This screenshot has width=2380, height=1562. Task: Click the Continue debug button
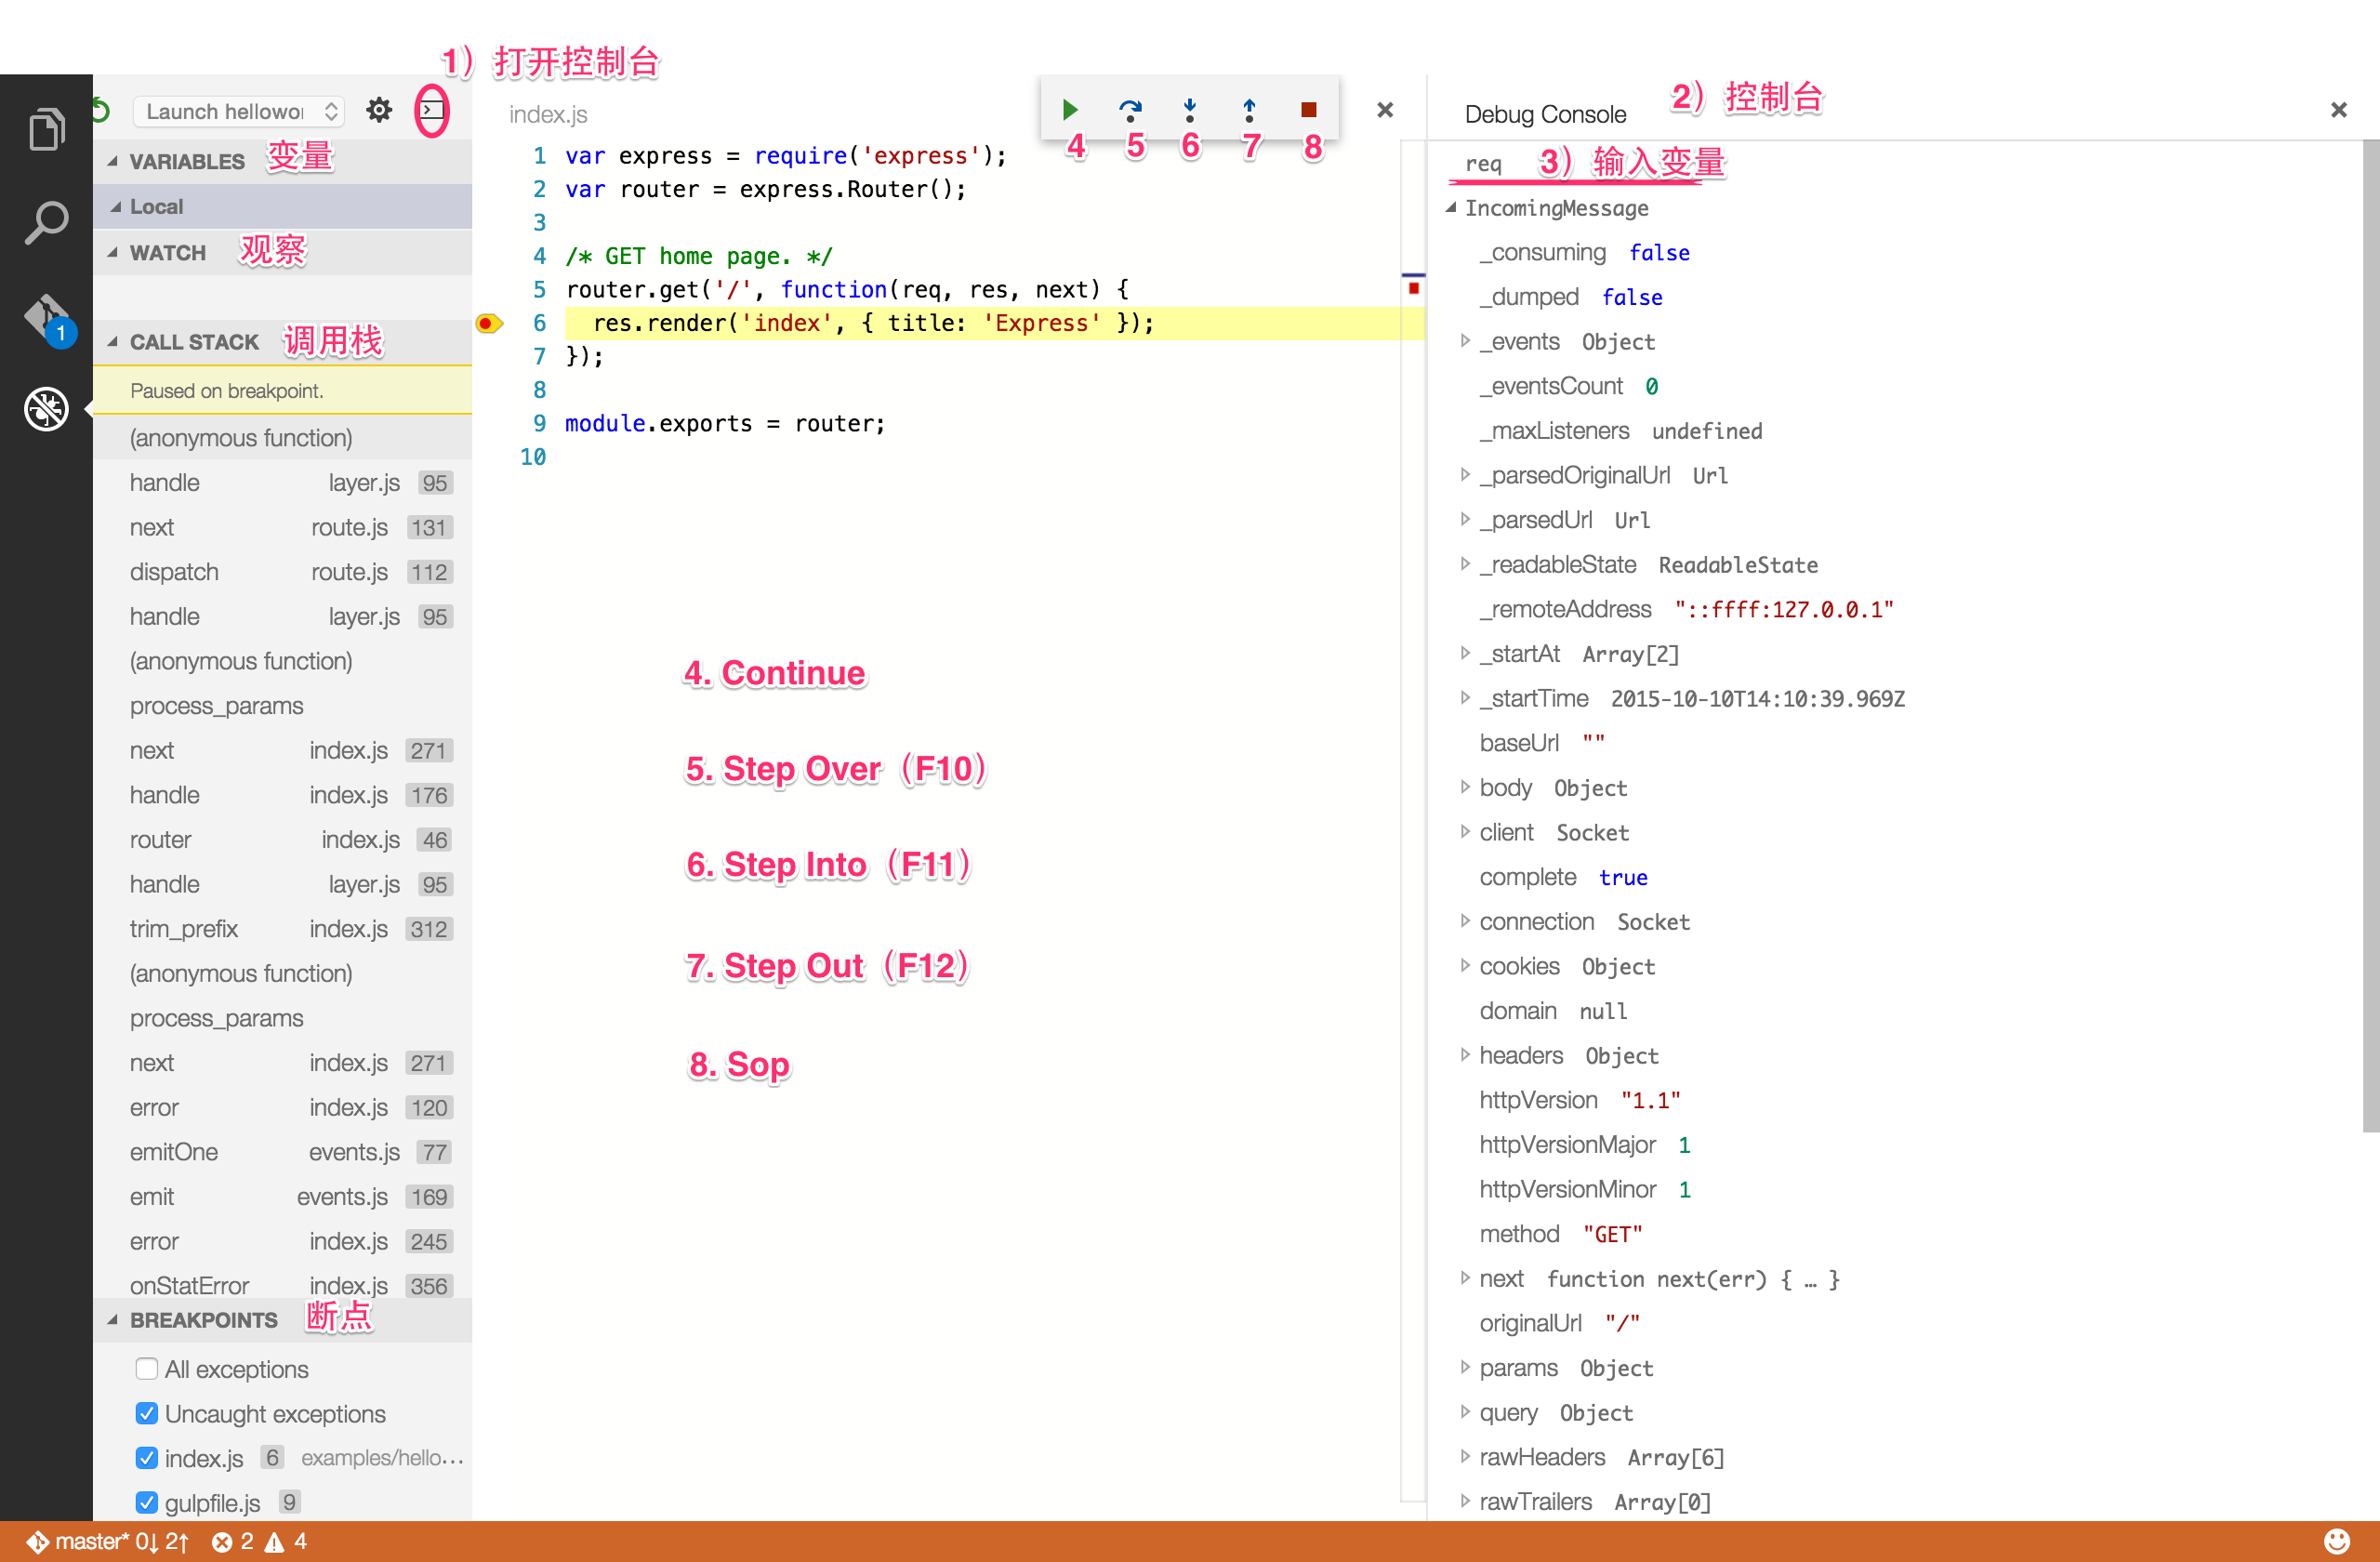(1069, 109)
